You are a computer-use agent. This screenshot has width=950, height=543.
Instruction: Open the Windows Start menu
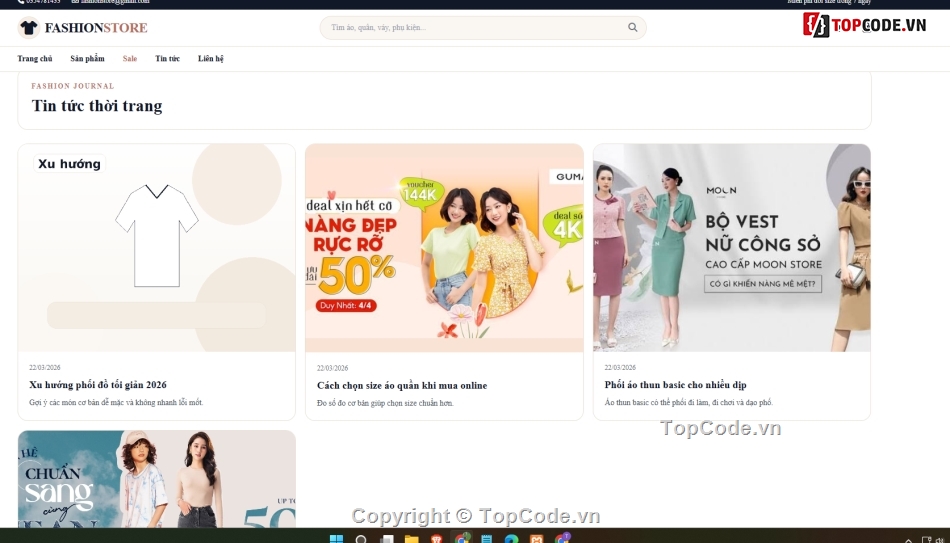[x=336, y=539]
